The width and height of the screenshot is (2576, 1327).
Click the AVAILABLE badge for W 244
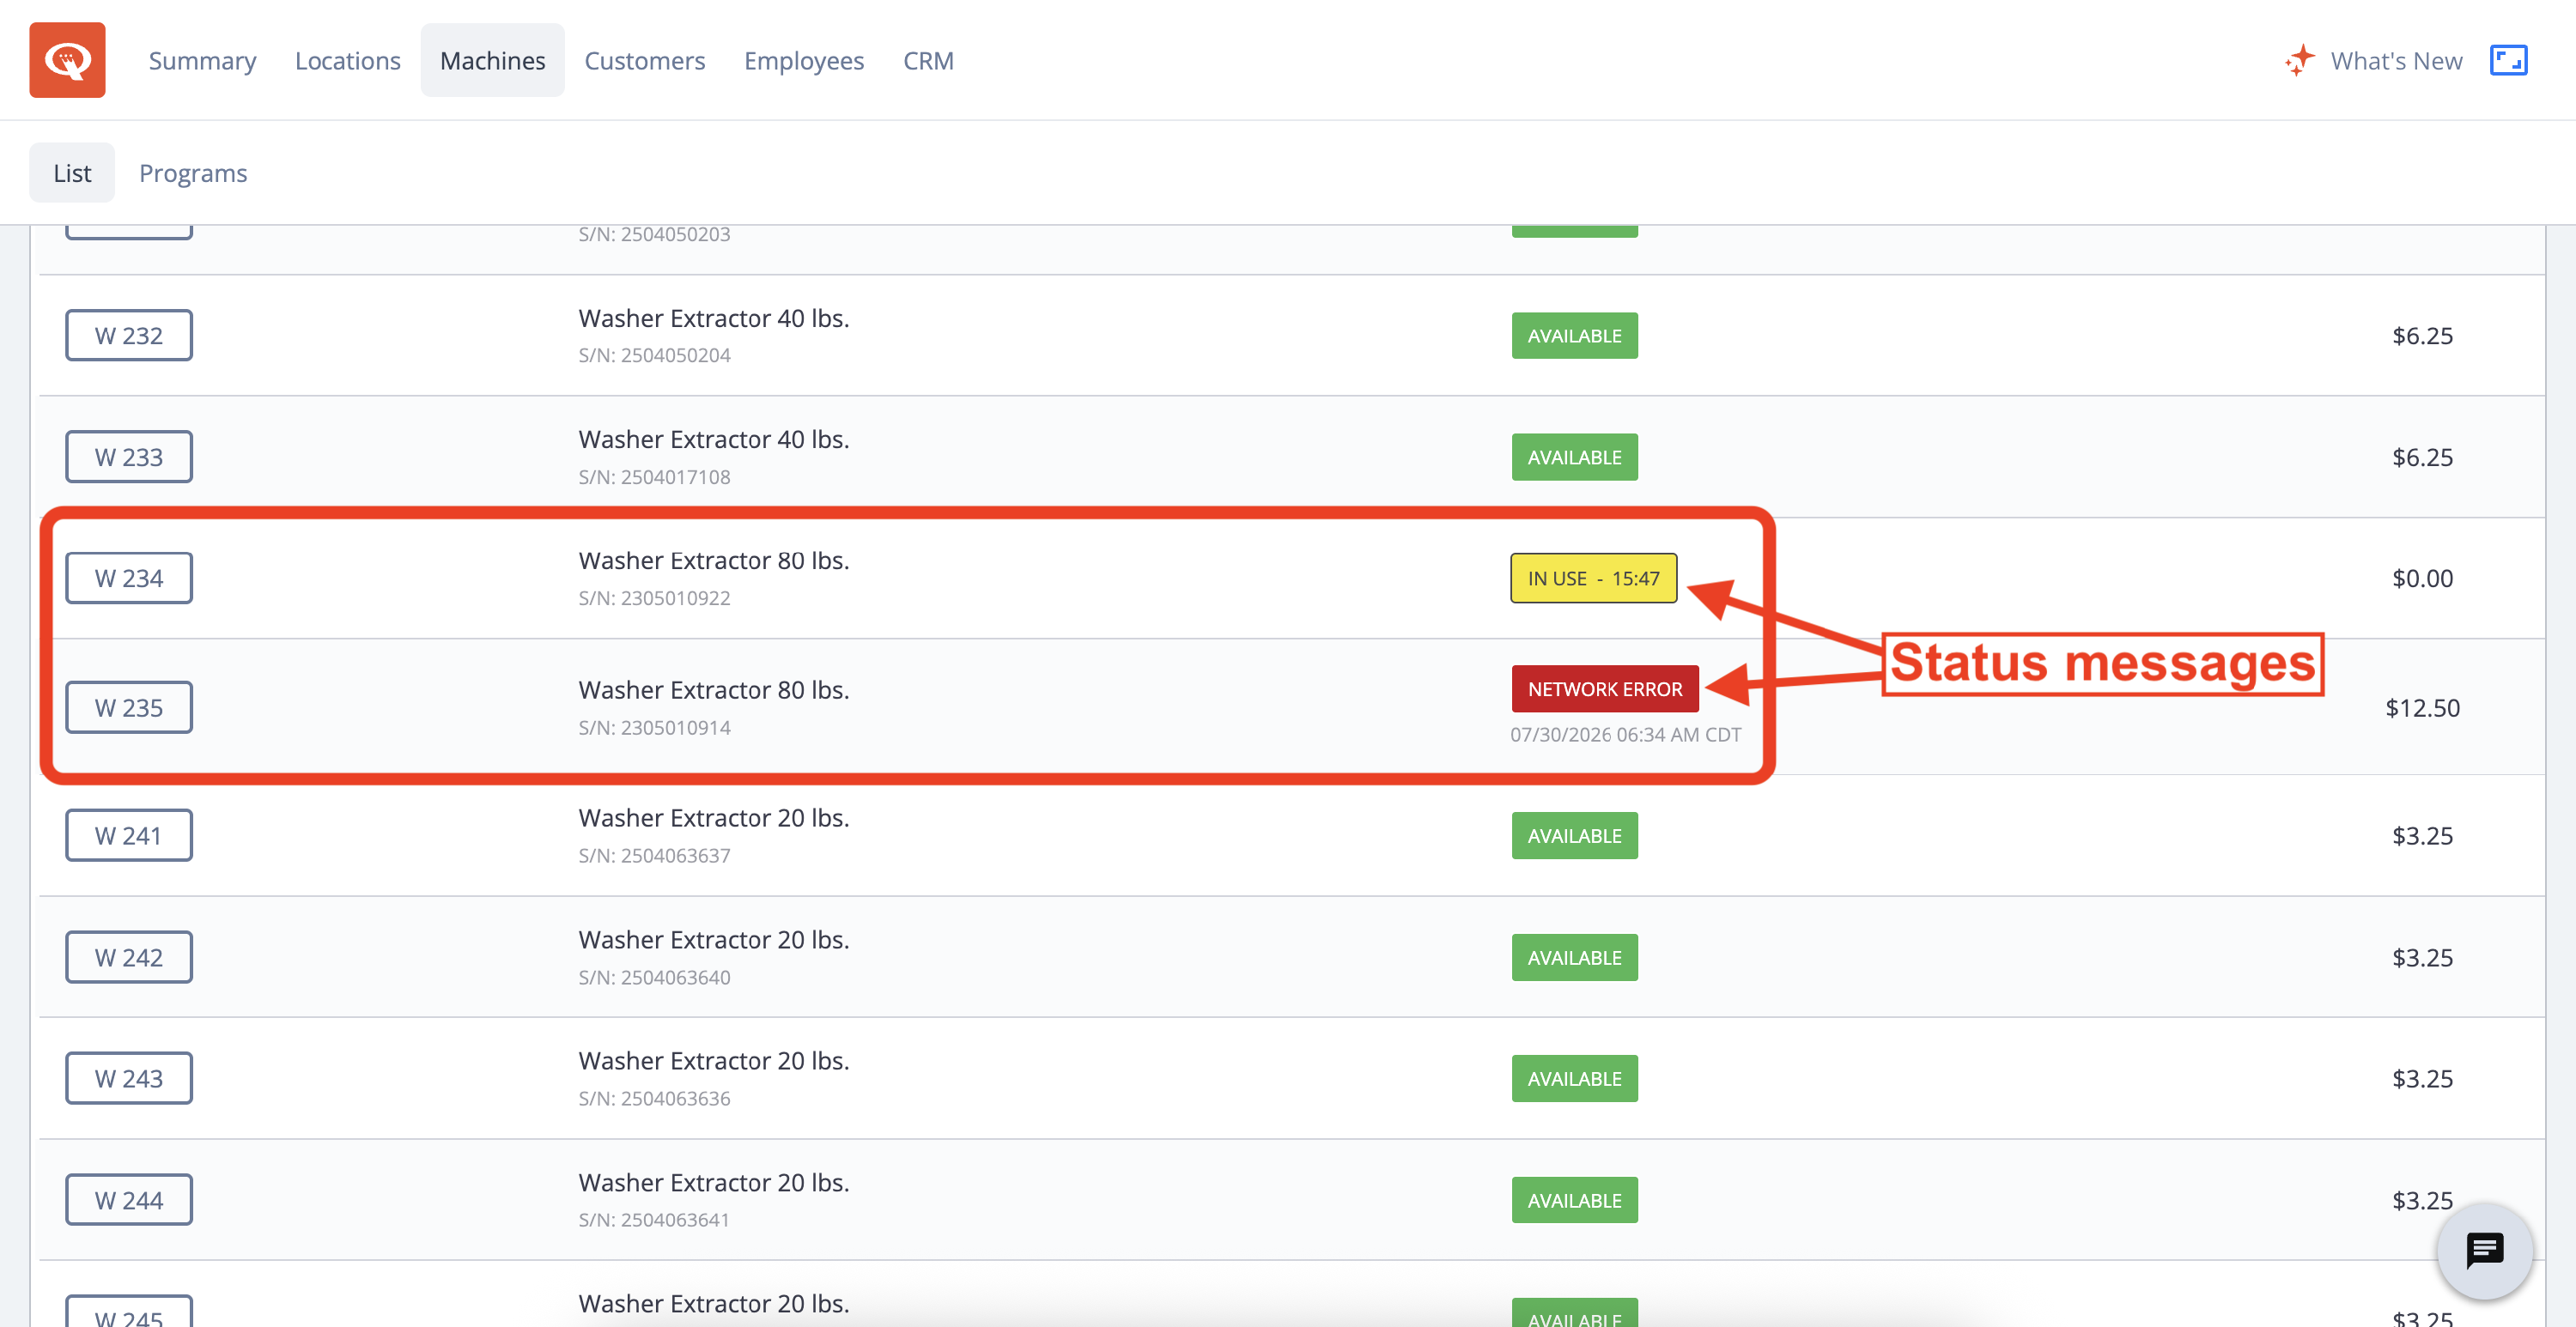click(1574, 1200)
